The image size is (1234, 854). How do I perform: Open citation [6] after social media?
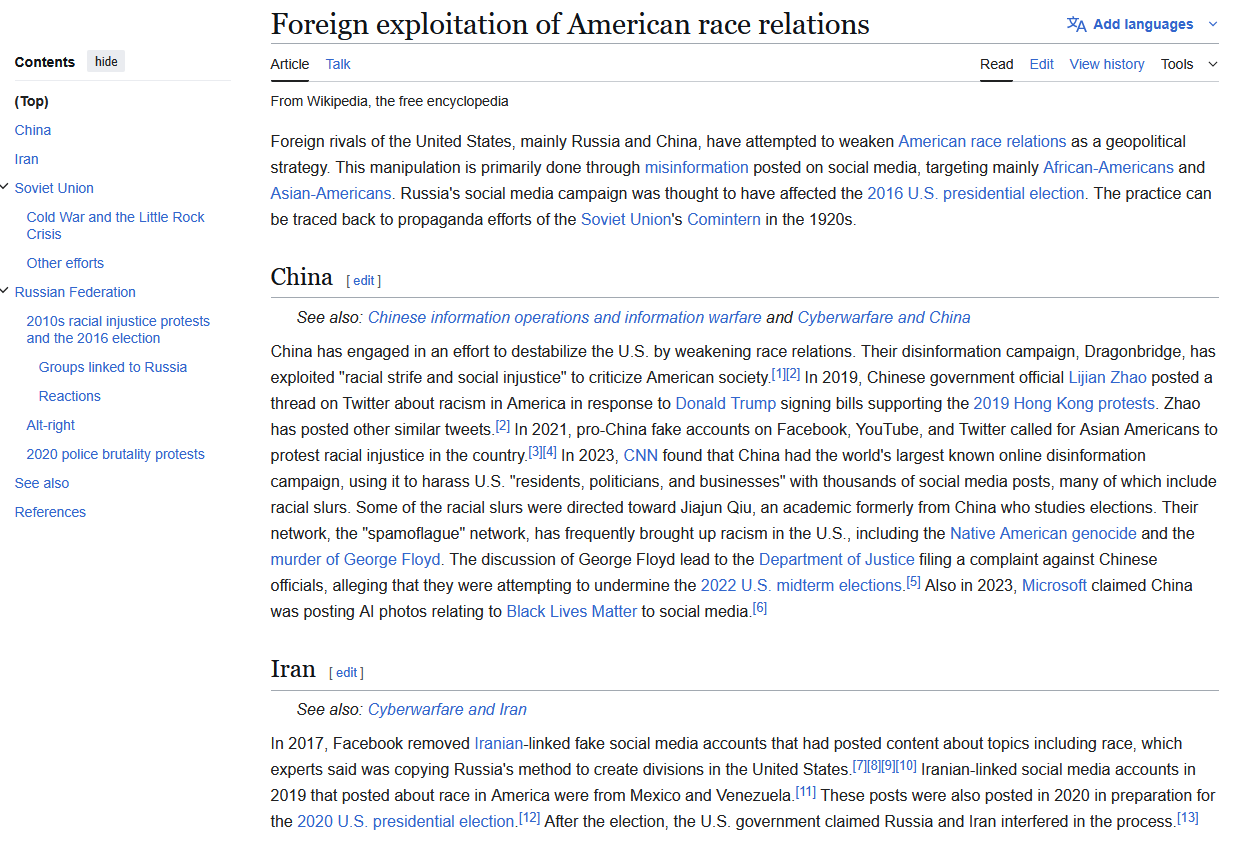click(760, 608)
